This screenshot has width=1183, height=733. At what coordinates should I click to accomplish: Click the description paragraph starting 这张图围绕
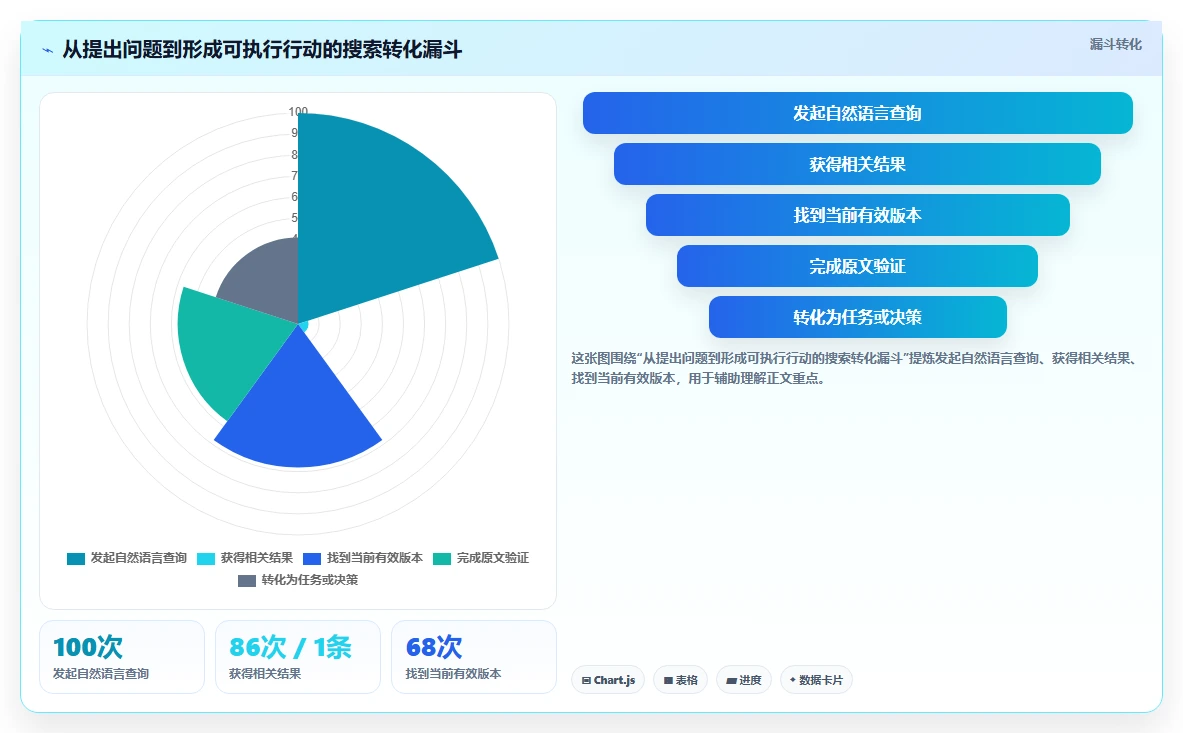pyautogui.click(x=854, y=368)
